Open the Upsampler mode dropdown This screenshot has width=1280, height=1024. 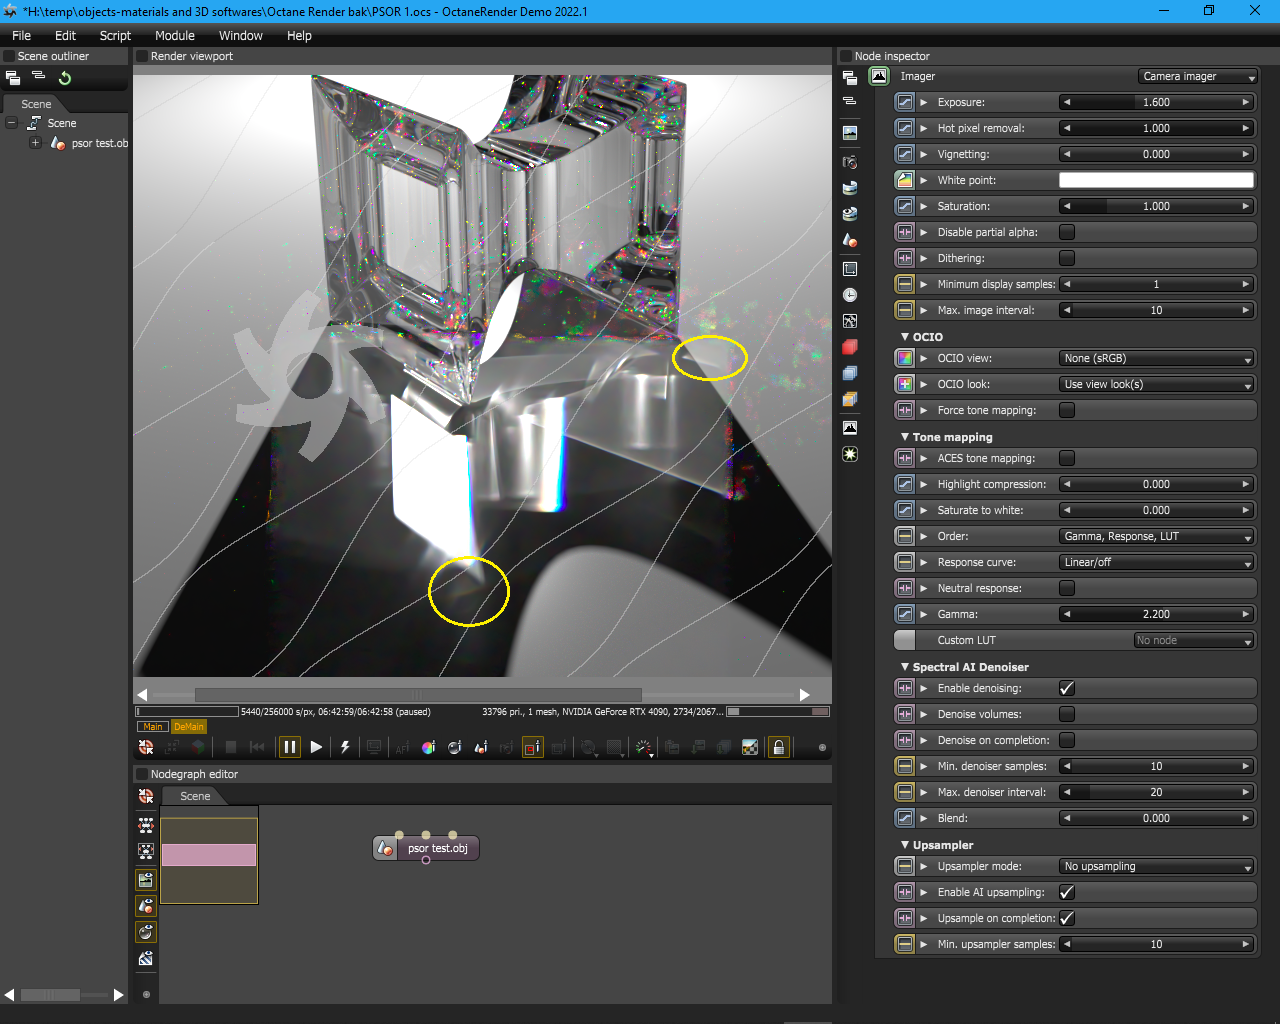point(1157,866)
